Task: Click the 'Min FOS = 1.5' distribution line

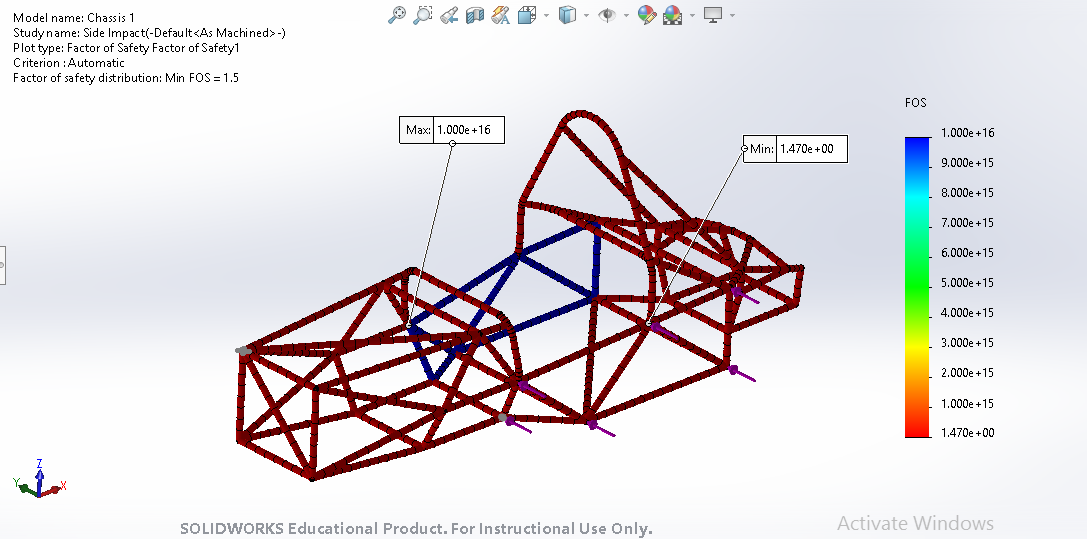Action: point(125,78)
